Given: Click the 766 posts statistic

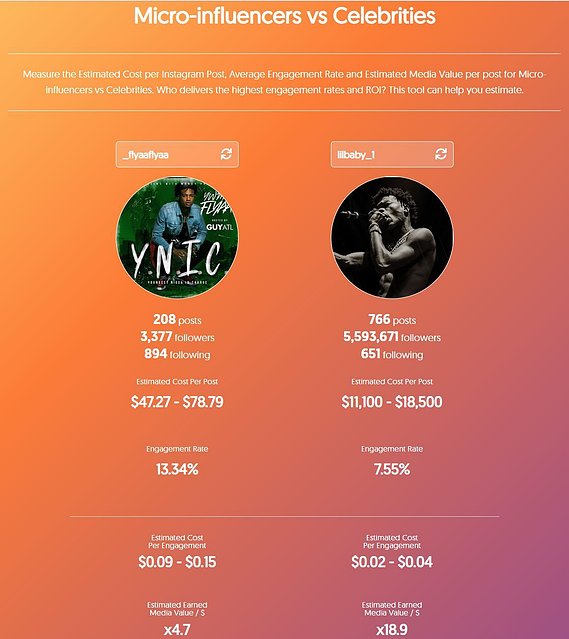Looking at the screenshot, I should coord(392,320).
